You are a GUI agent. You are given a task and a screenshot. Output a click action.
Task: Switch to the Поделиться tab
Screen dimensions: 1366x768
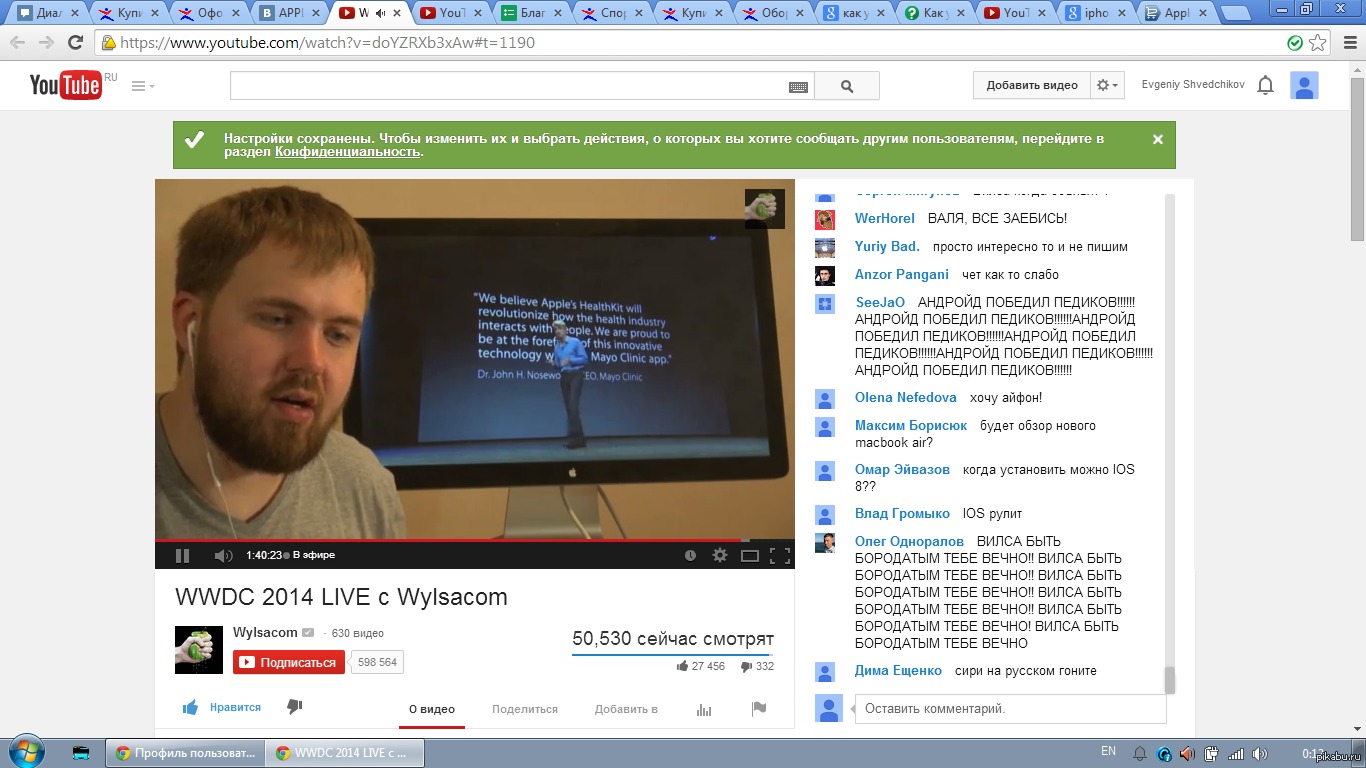(524, 709)
